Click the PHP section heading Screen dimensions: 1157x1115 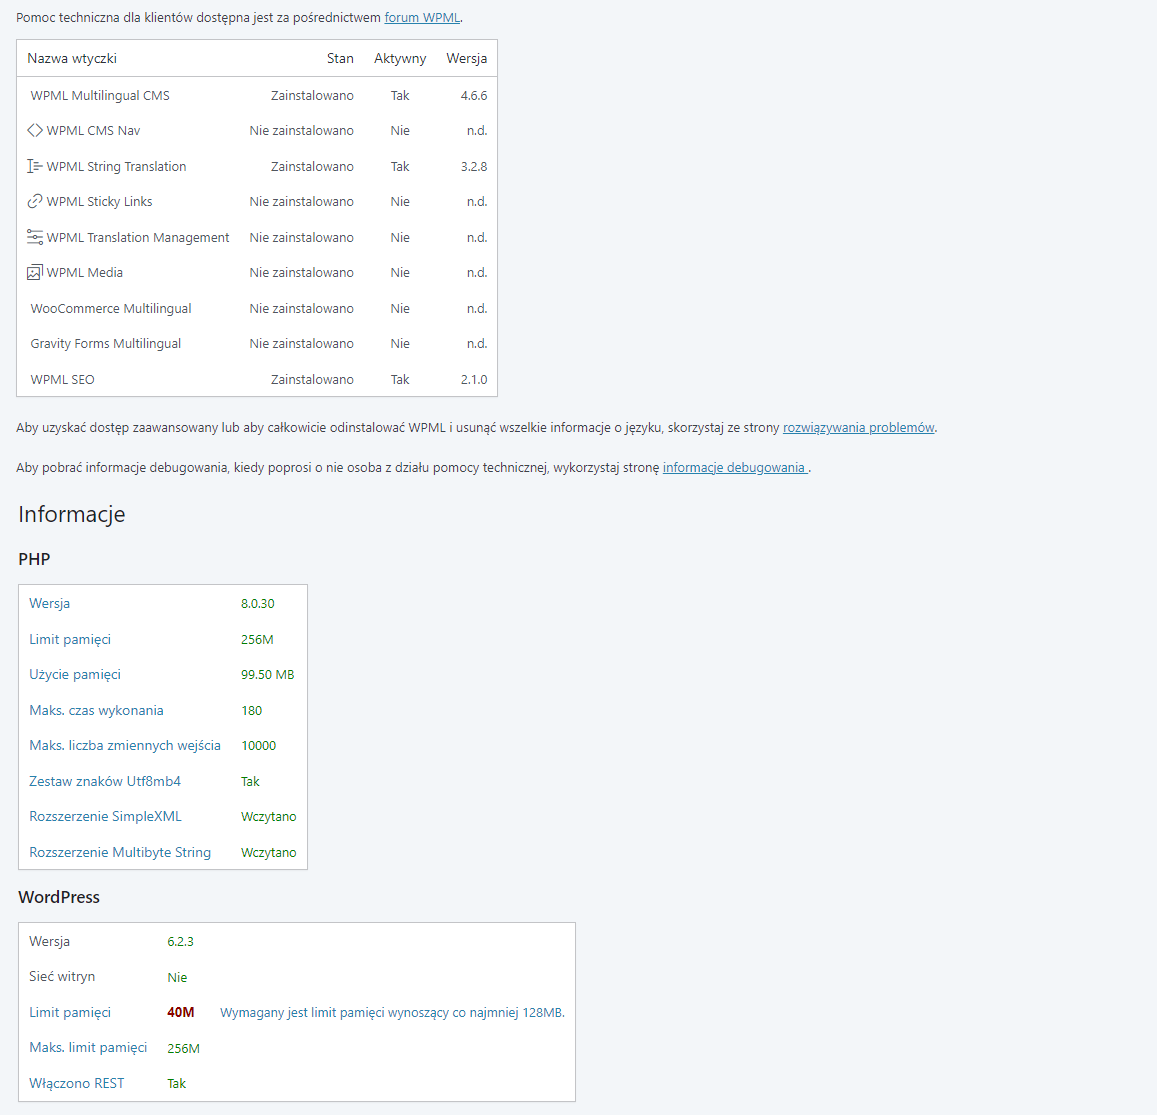pyautogui.click(x=34, y=559)
